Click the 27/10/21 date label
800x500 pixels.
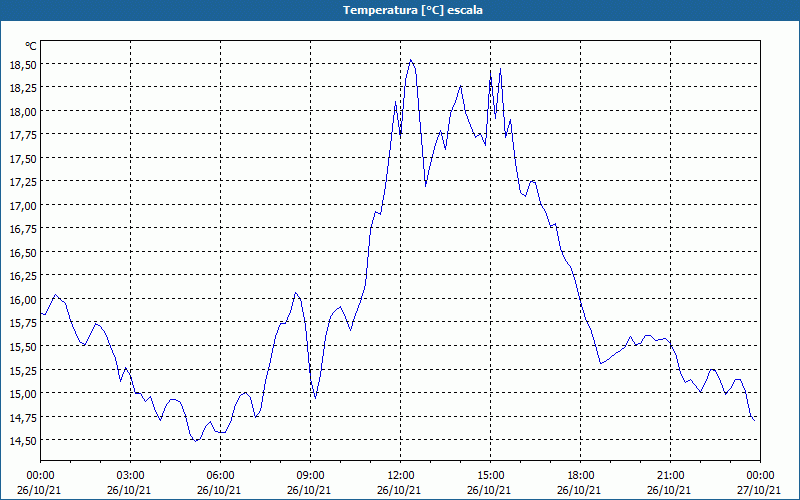click(x=758, y=490)
